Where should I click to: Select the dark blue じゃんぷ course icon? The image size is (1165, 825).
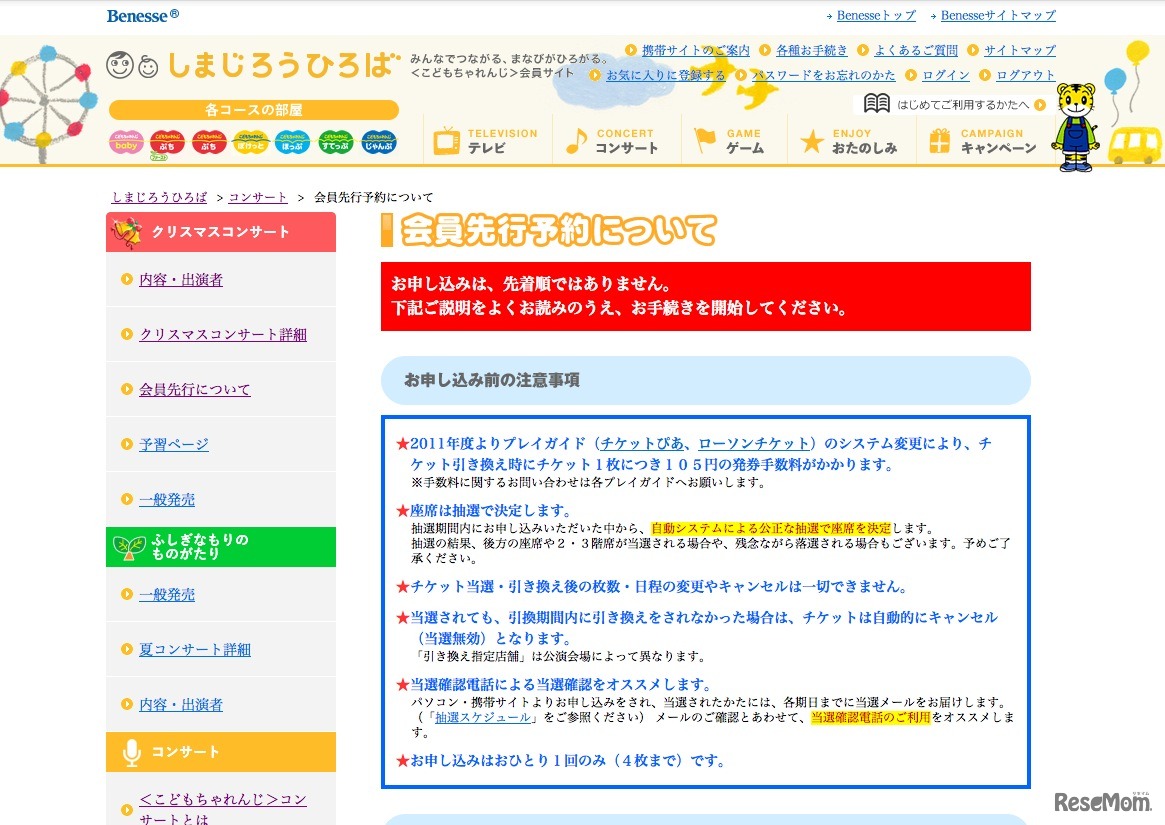377,143
